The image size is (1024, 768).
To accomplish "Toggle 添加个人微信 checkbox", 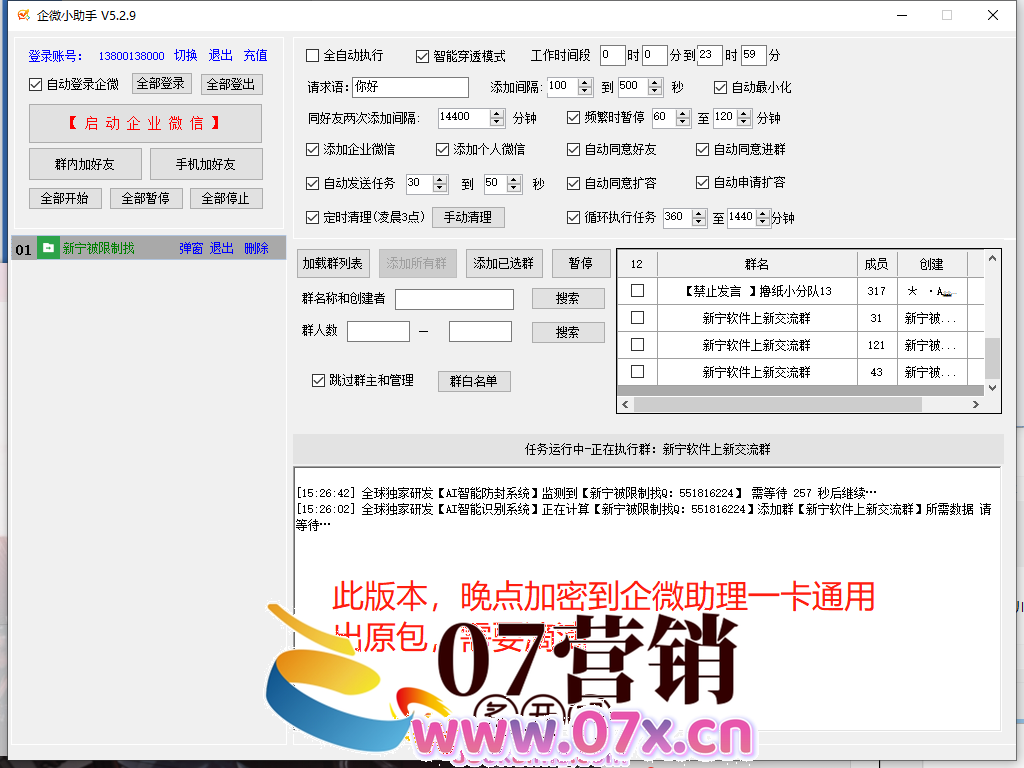I will (x=442, y=150).
